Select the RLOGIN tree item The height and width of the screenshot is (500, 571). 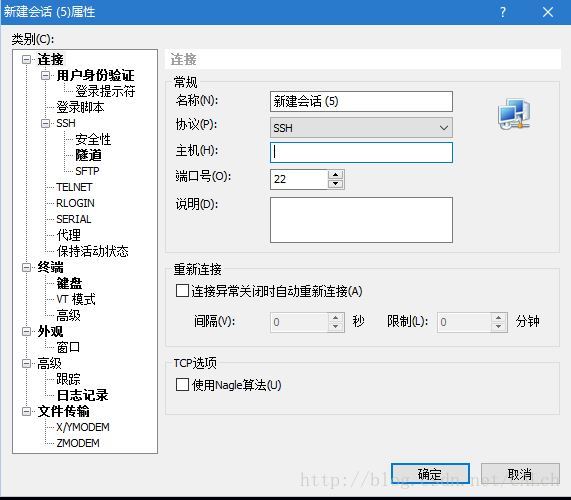[x=75, y=203]
